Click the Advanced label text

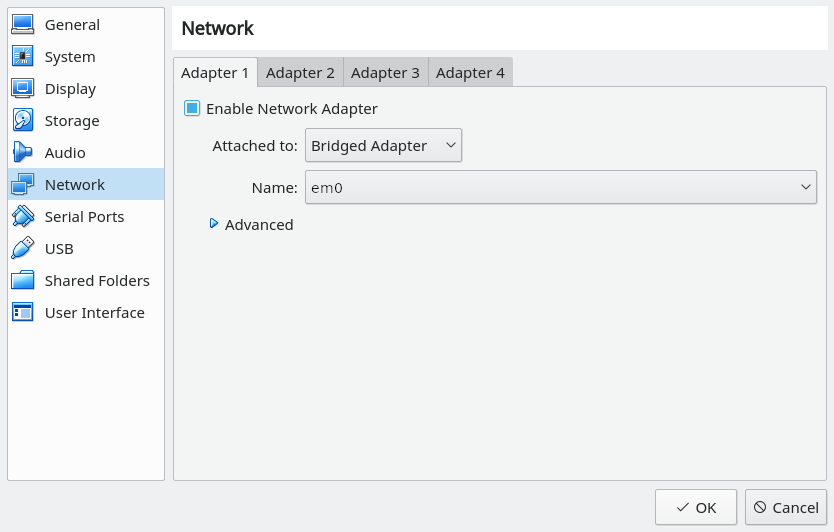coord(259,225)
